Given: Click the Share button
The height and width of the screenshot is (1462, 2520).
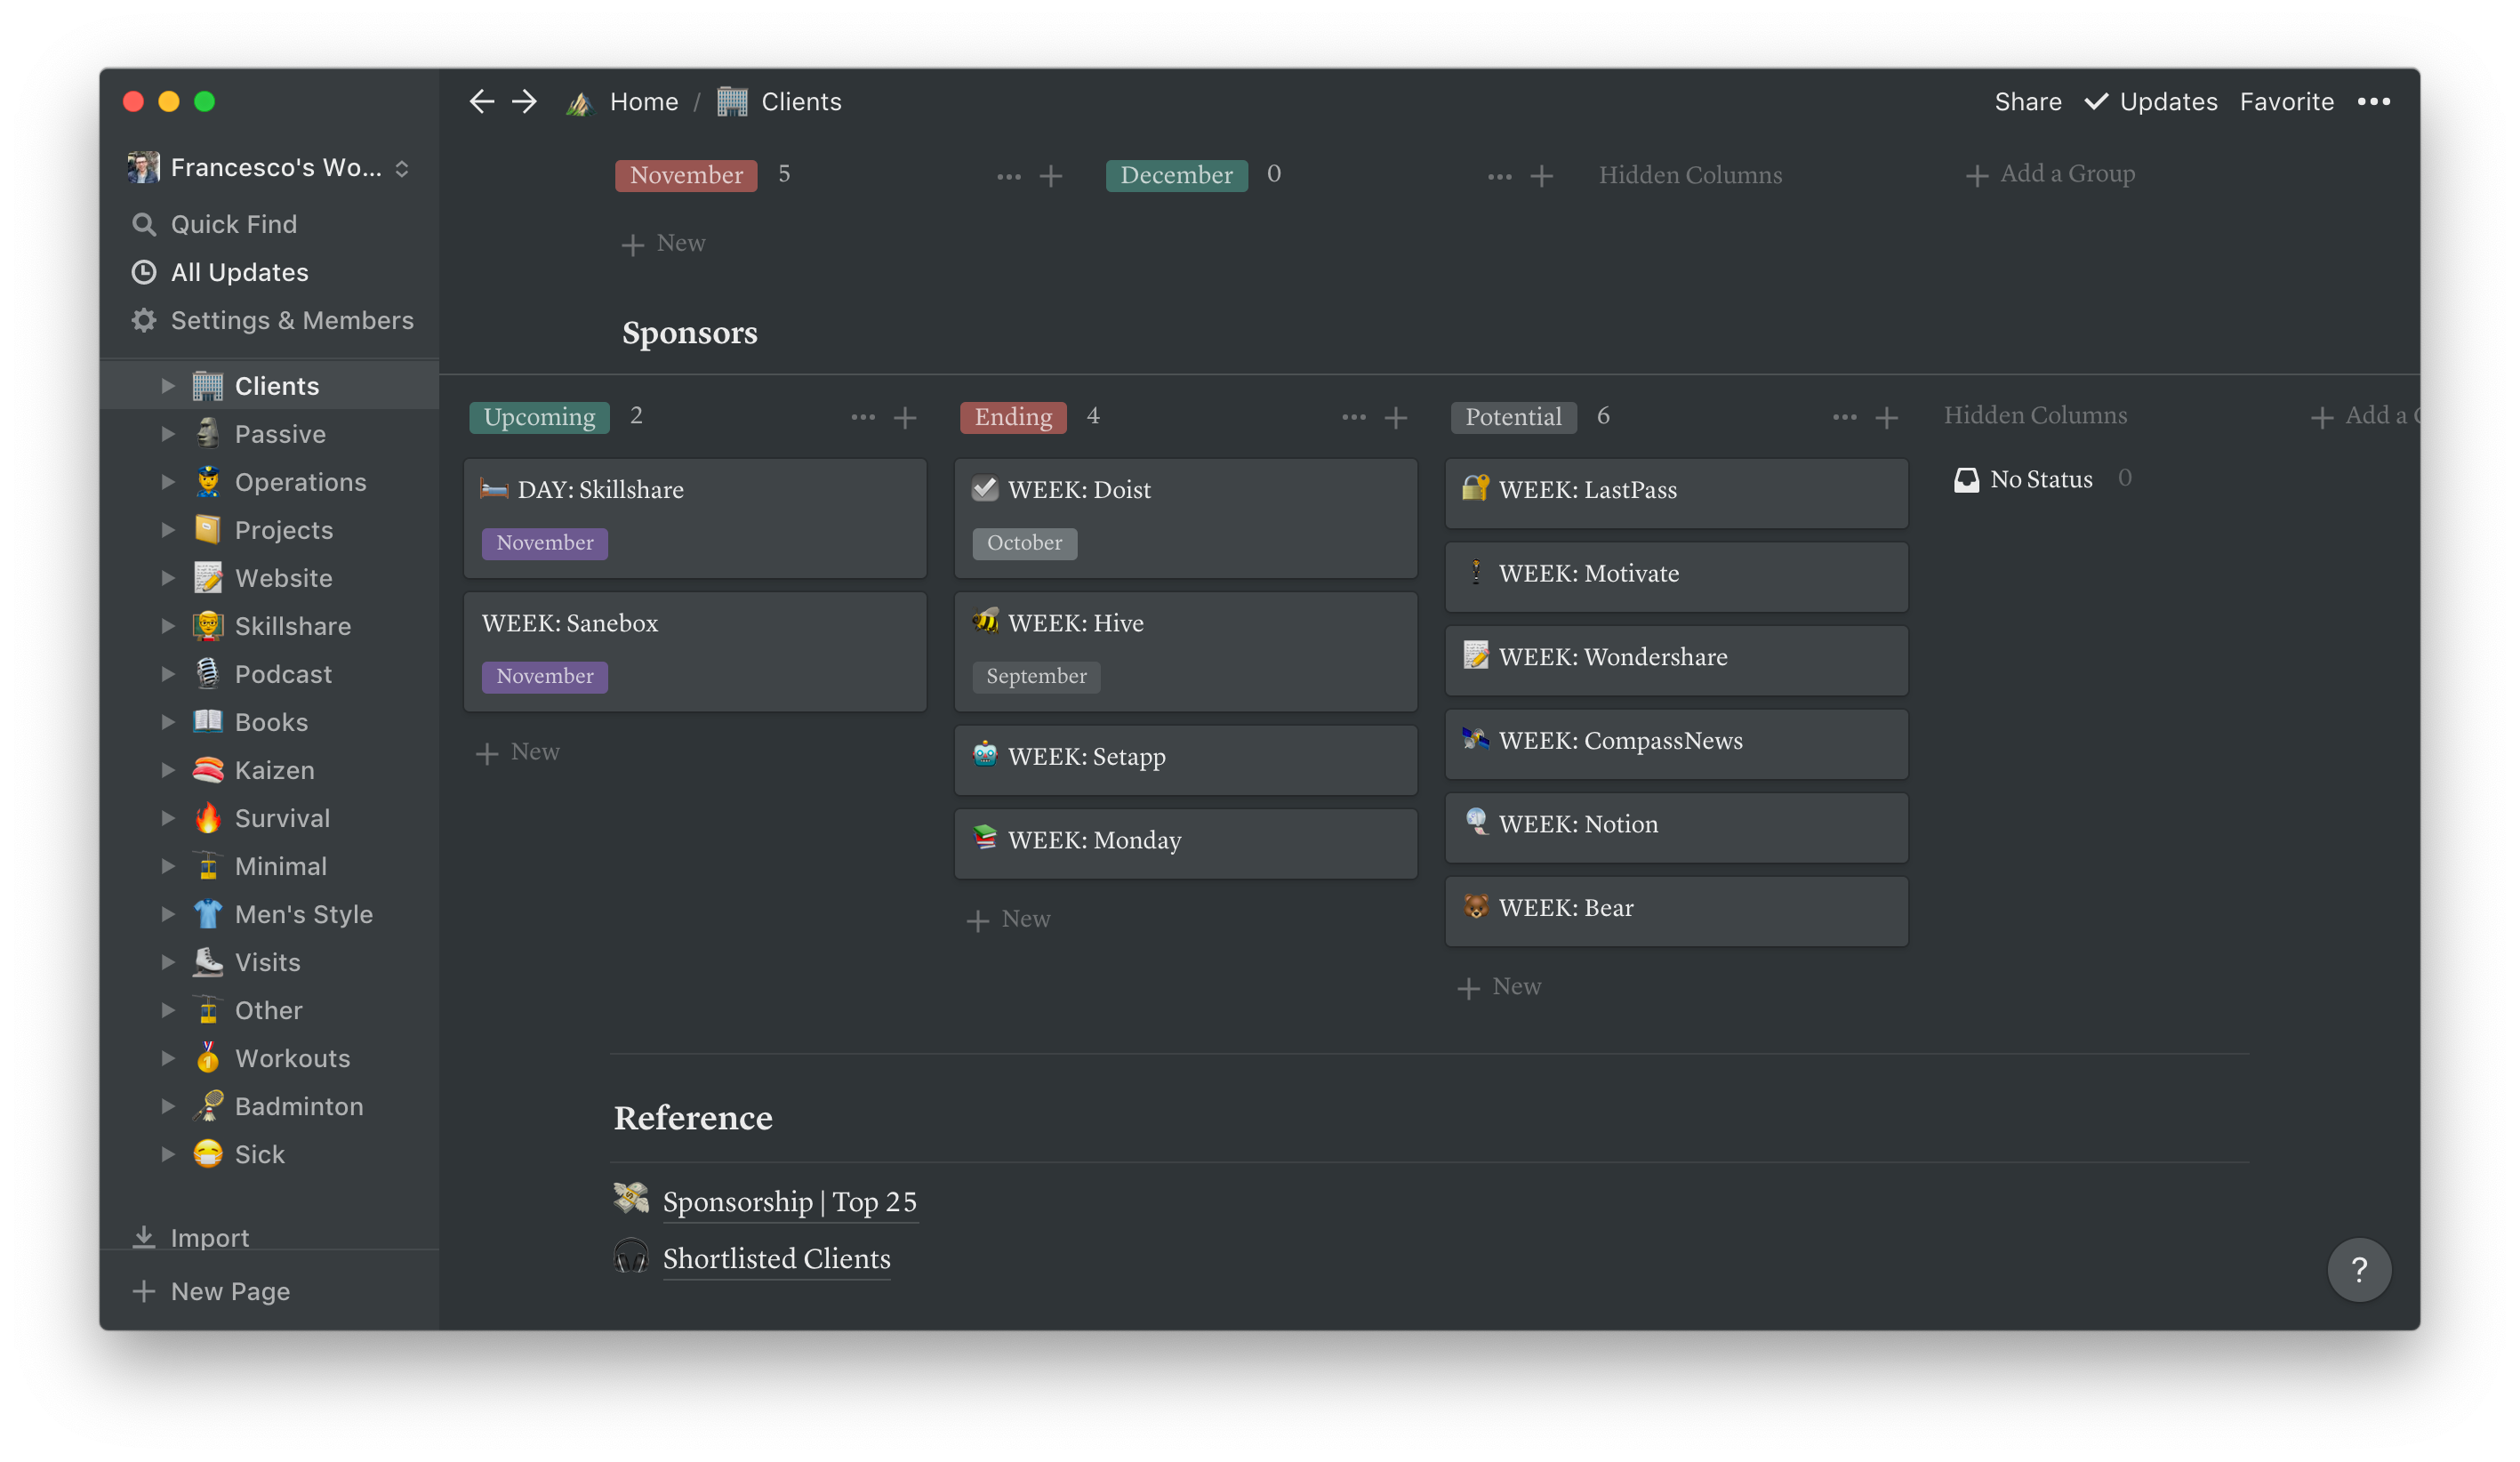Looking at the screenshot, I should (x=2027, y=101).
